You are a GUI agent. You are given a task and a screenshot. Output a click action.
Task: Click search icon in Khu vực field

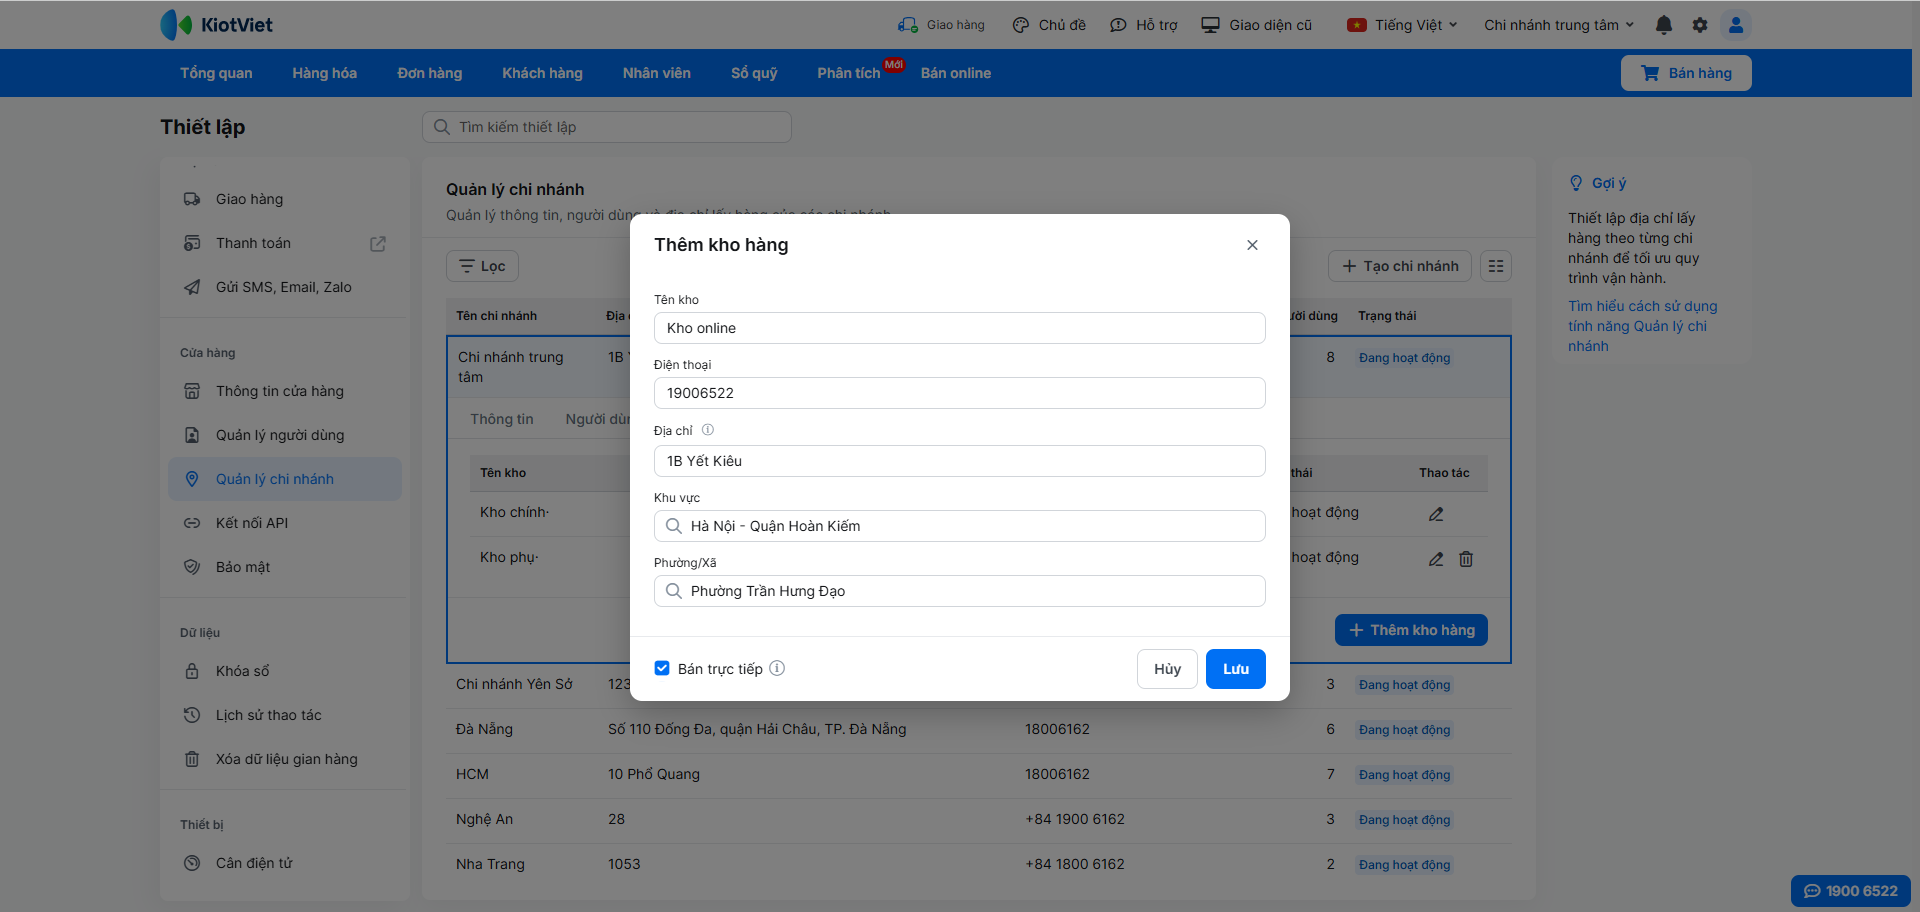click(x=674, y=526)
